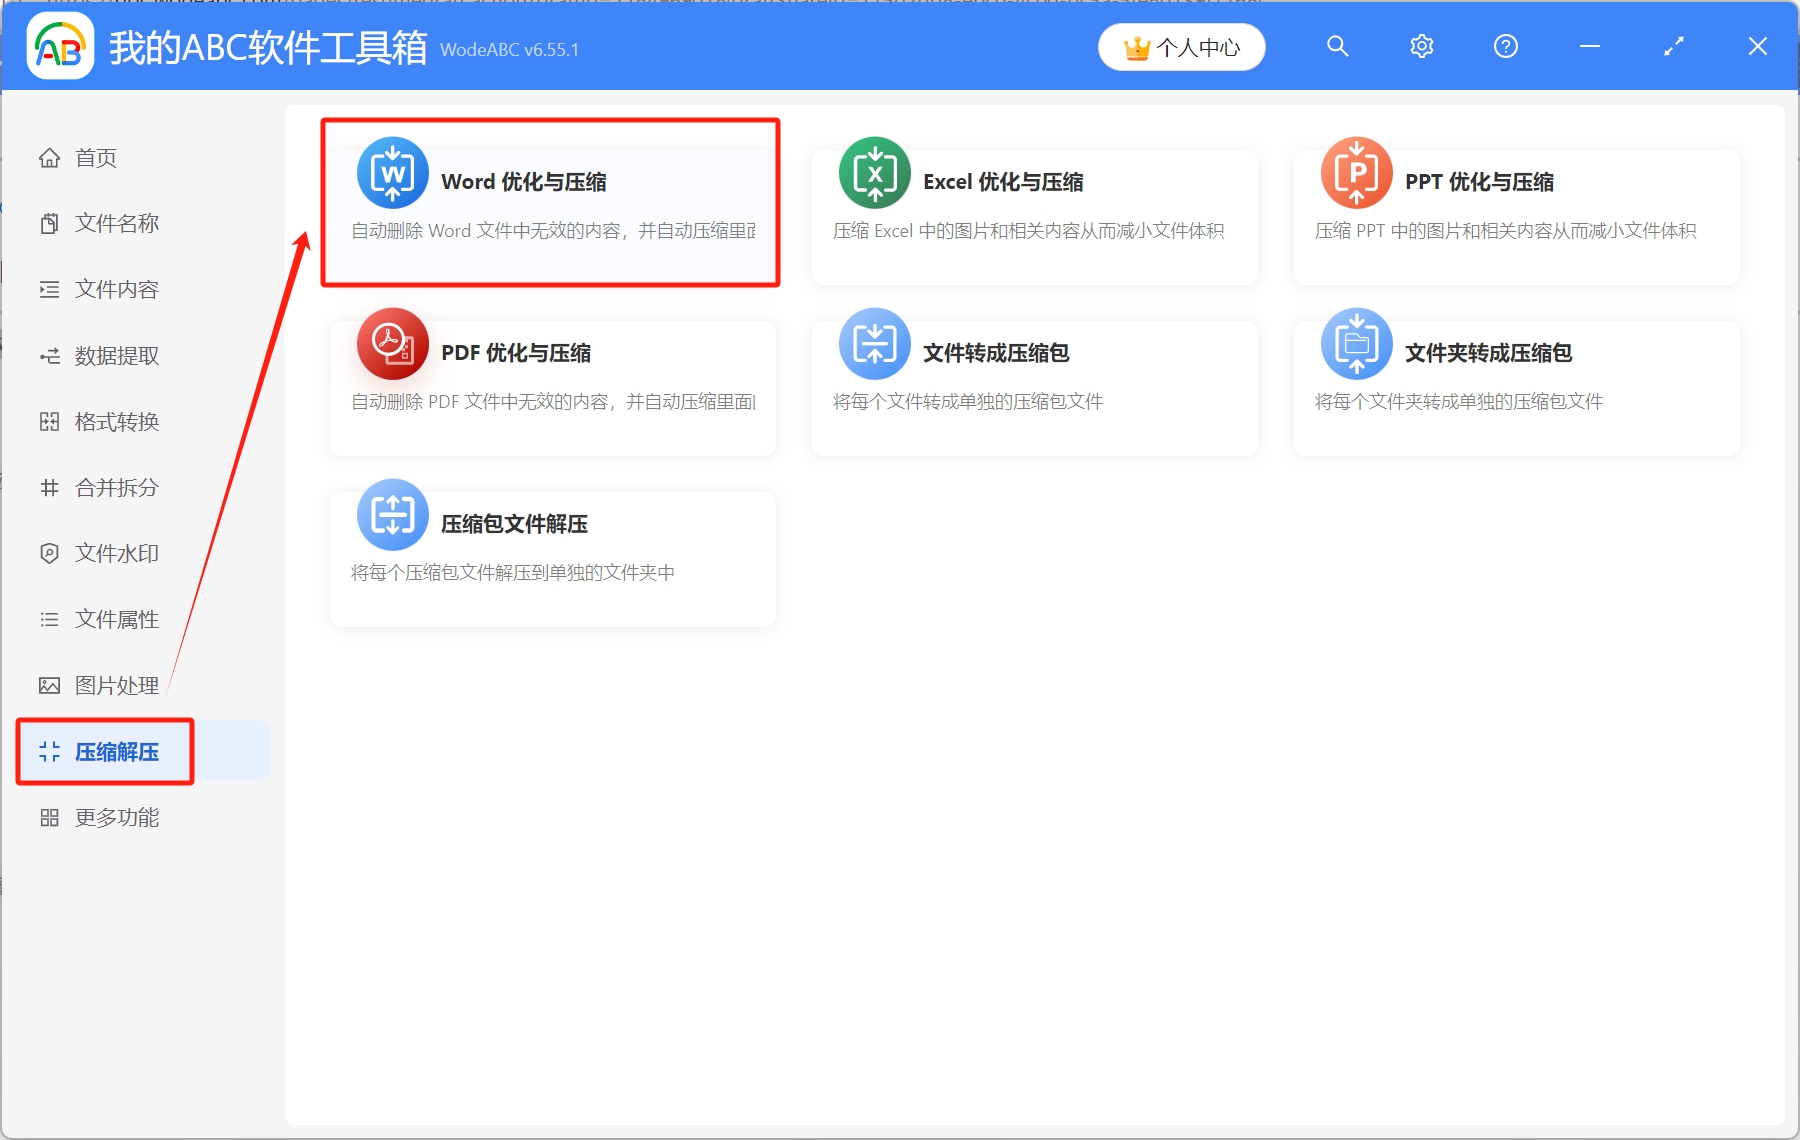Viewport: 1800px width, 1140px height.
Task: Click the 我的ABC软件工具箱 title text
Action: [x=268, y=47]
